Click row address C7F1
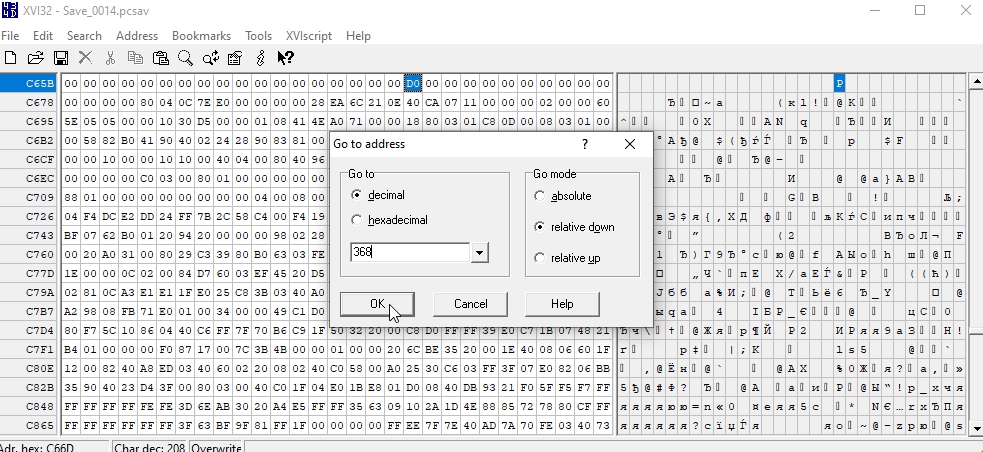The image size is (983, 452). (29, 349)
